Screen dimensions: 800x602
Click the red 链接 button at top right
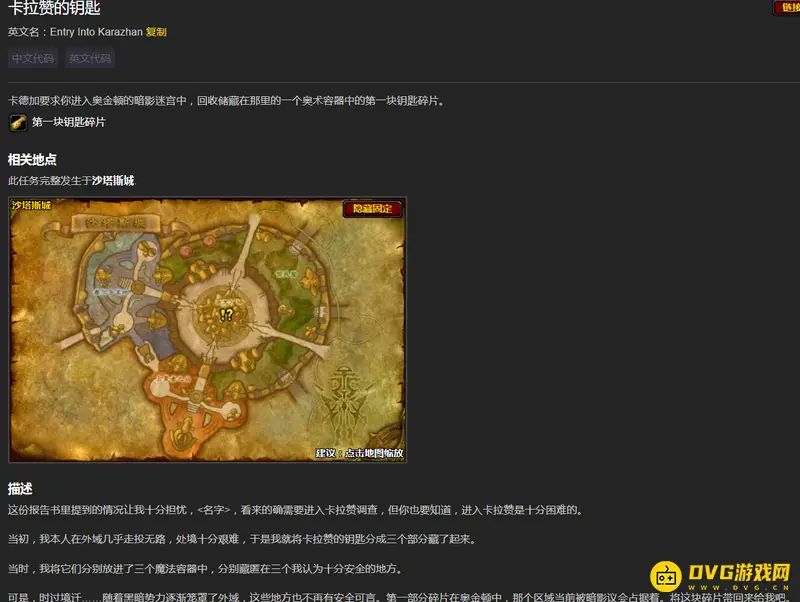[x=788, y=8]
